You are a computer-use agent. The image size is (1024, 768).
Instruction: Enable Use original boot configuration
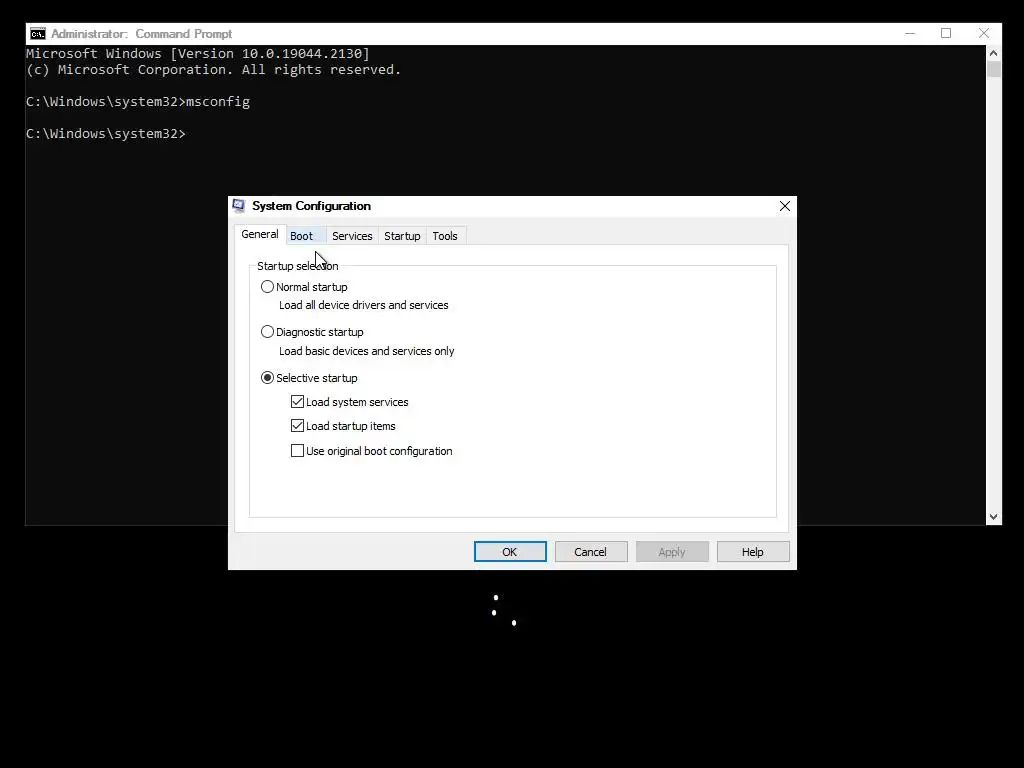(297, 451)
